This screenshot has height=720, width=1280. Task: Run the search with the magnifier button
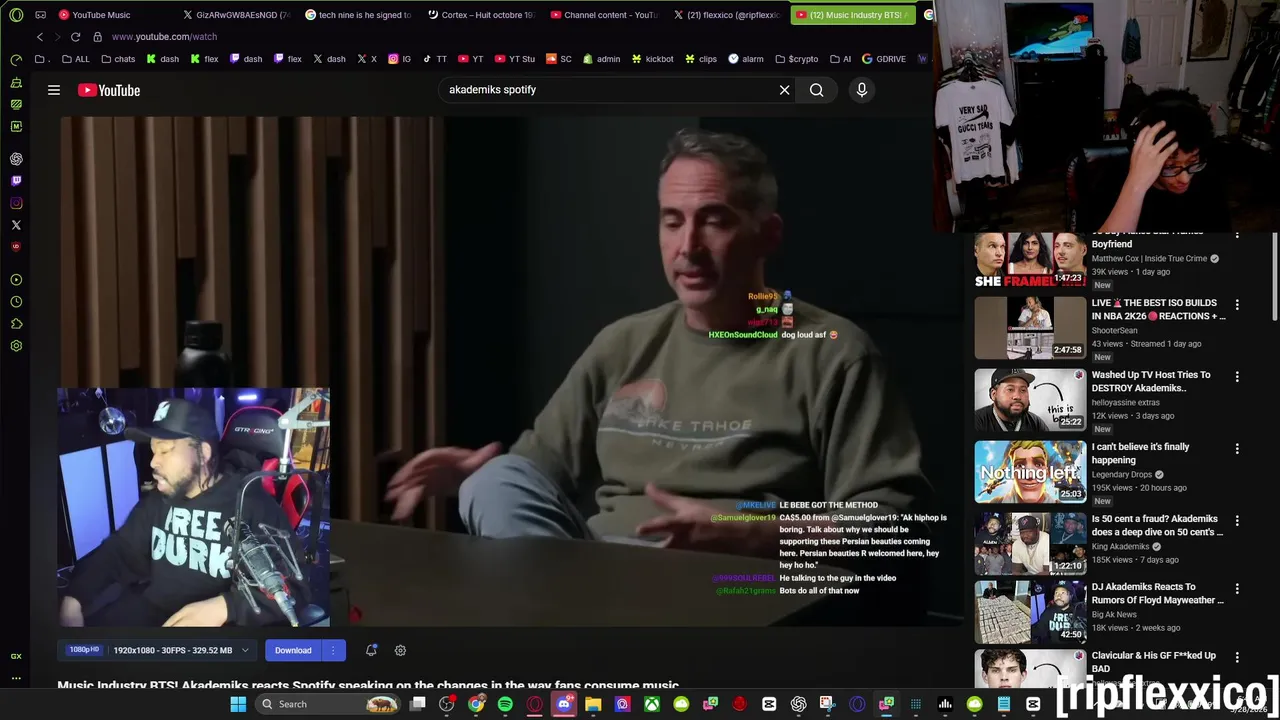[816, 90]
